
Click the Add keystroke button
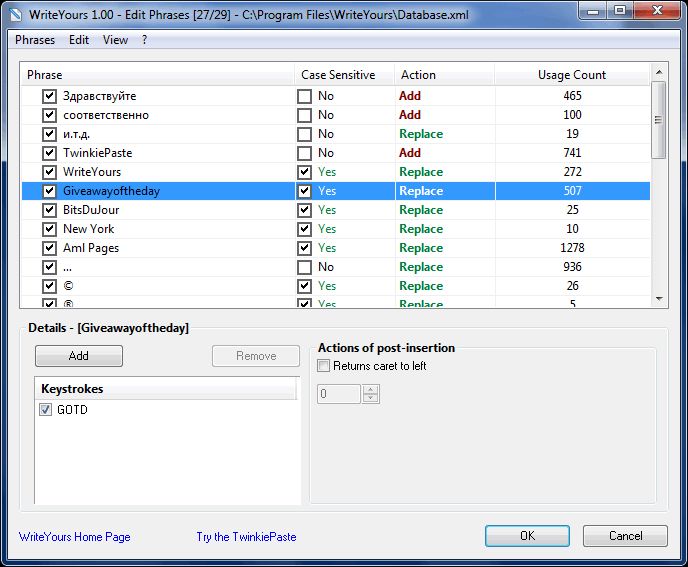79,356
